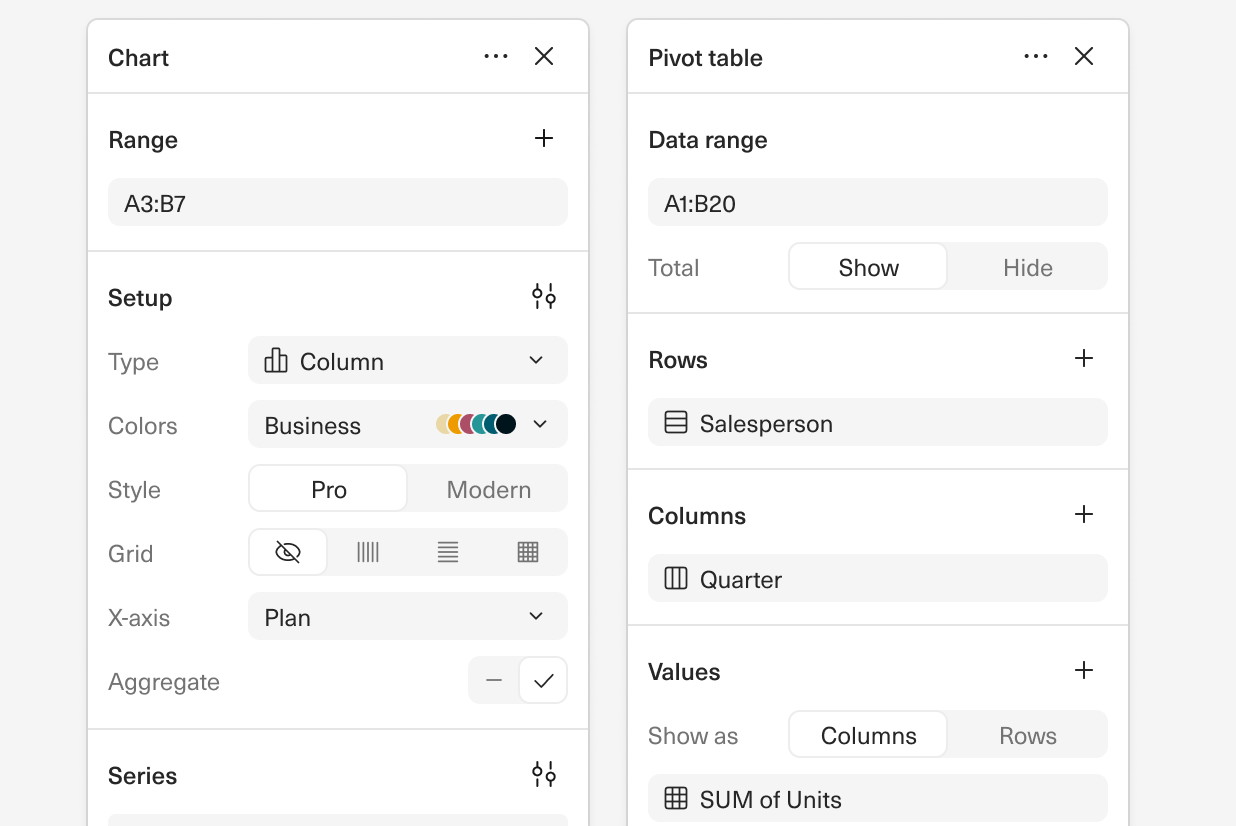1236x826 pixels.
Task: Select hidden grid option (crossed eye)
Action: [x=288, y=553]
